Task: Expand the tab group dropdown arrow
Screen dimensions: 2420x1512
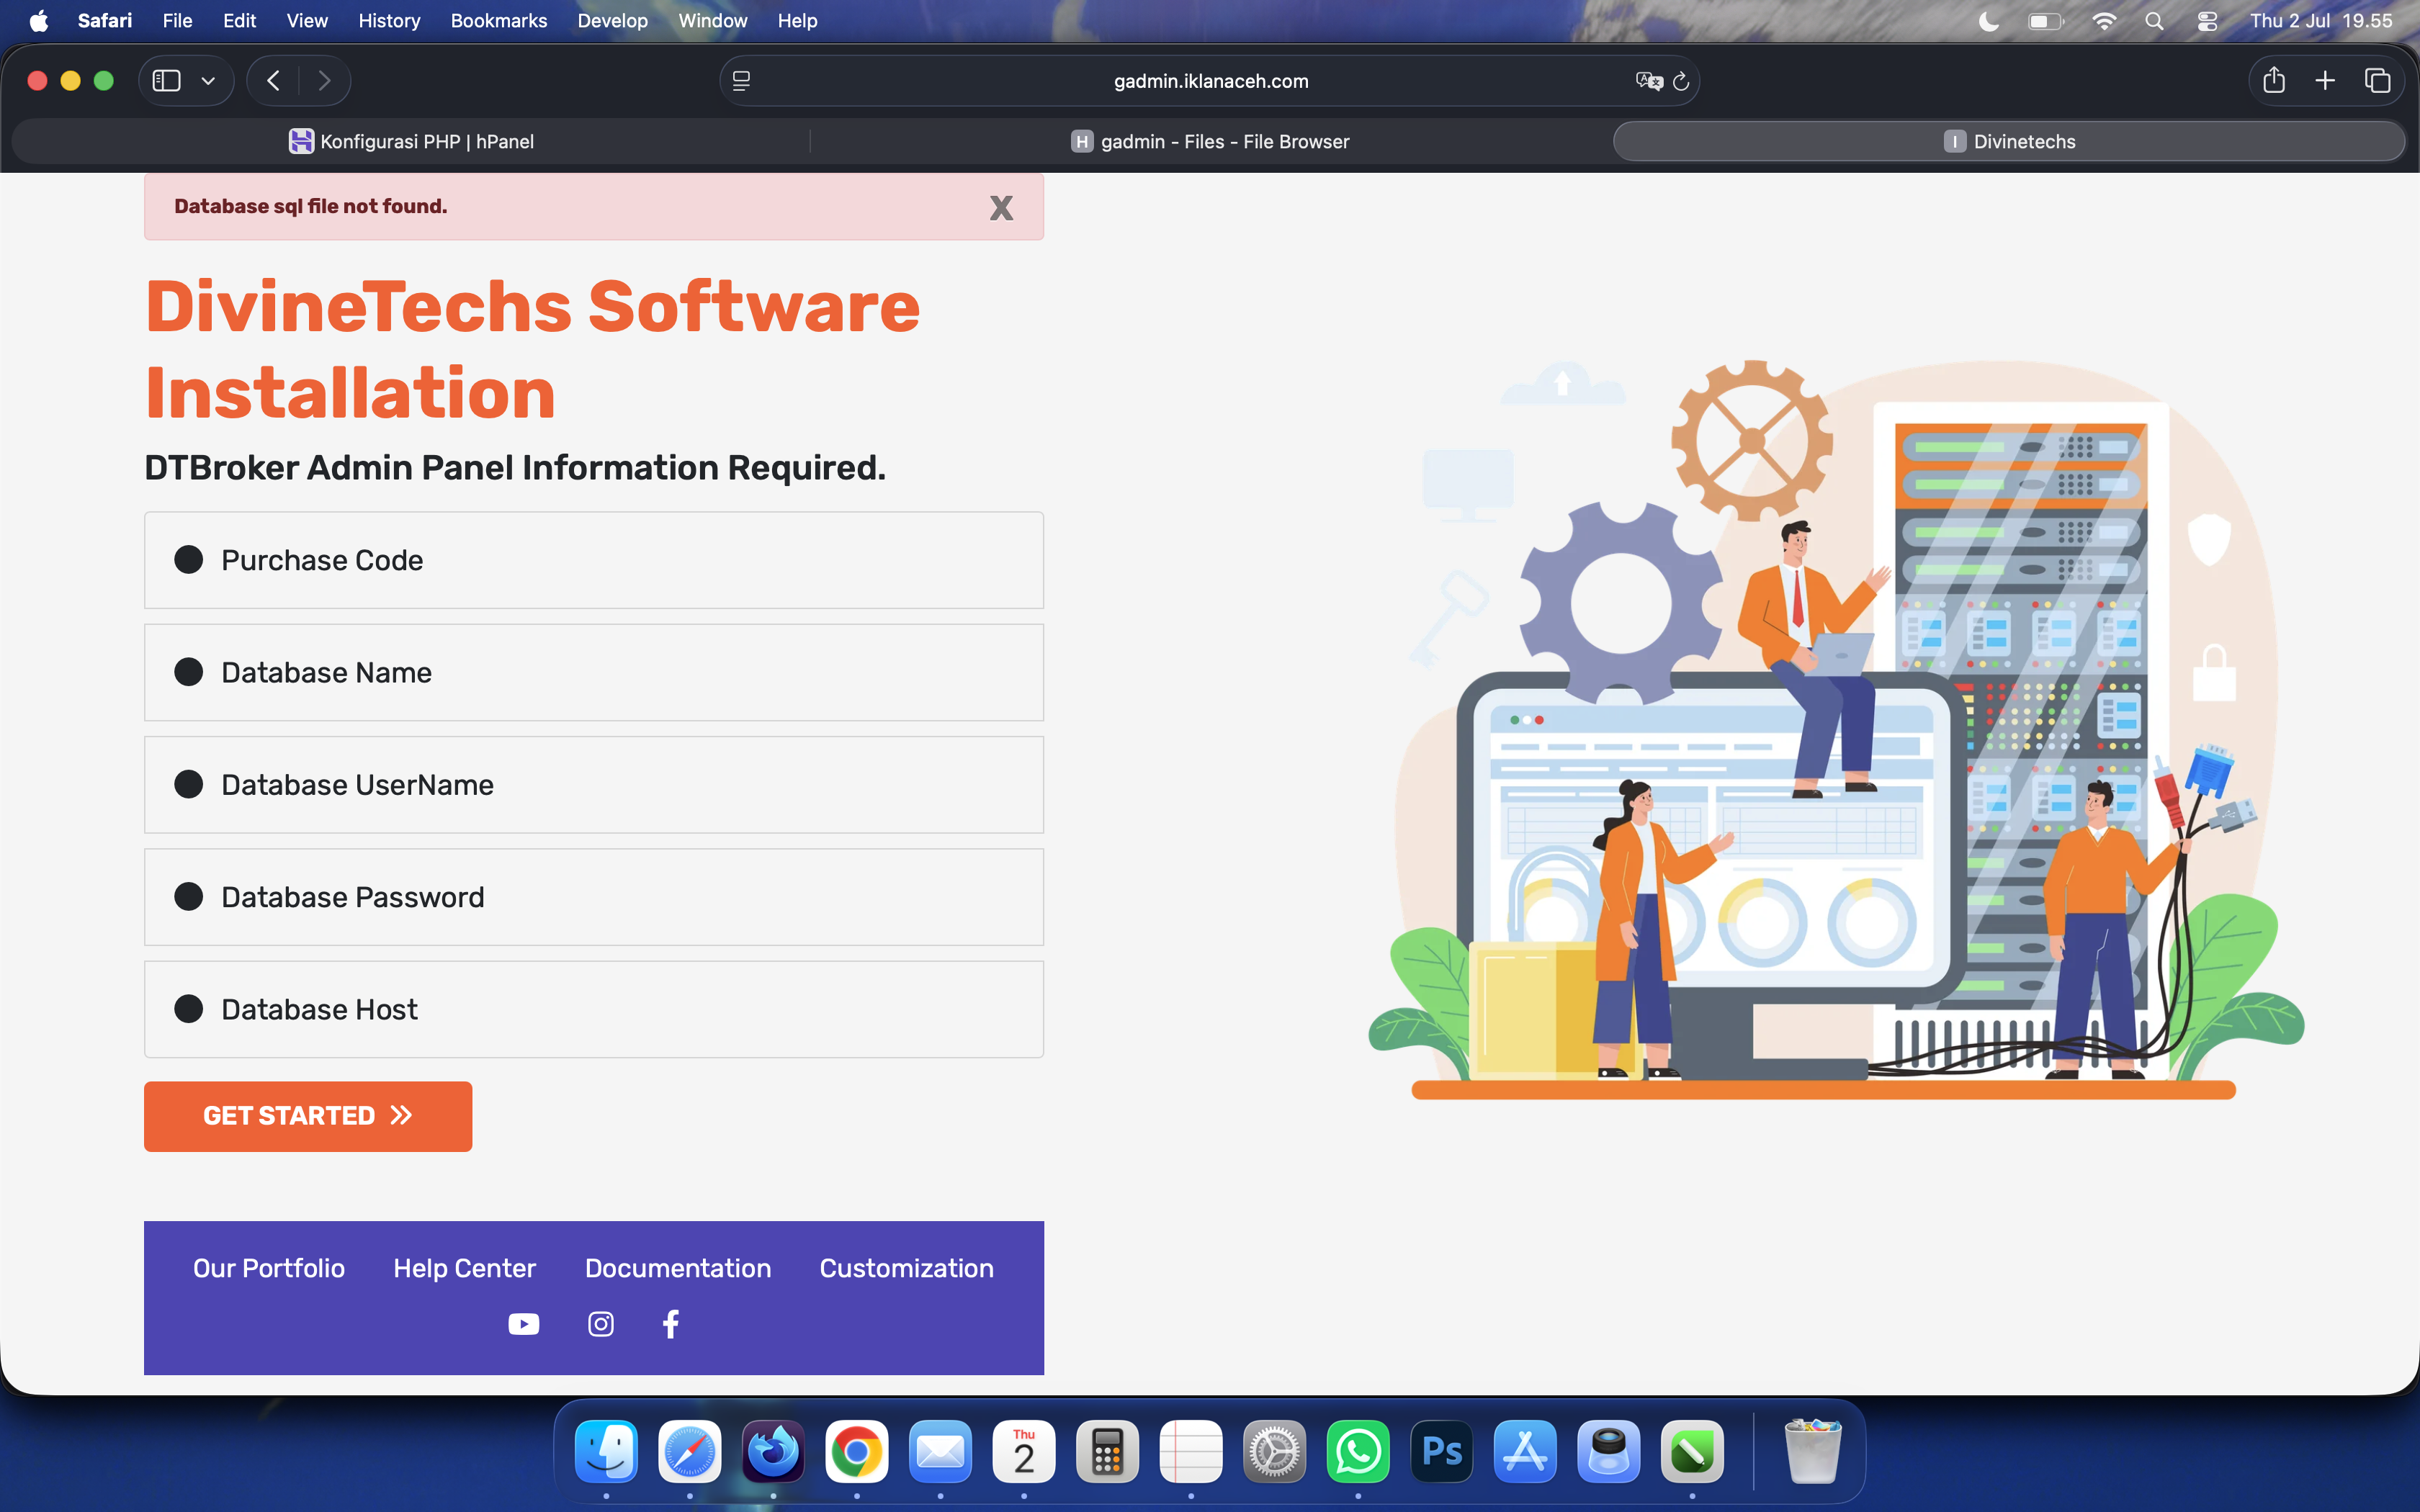Action: (x=208, y=81)
